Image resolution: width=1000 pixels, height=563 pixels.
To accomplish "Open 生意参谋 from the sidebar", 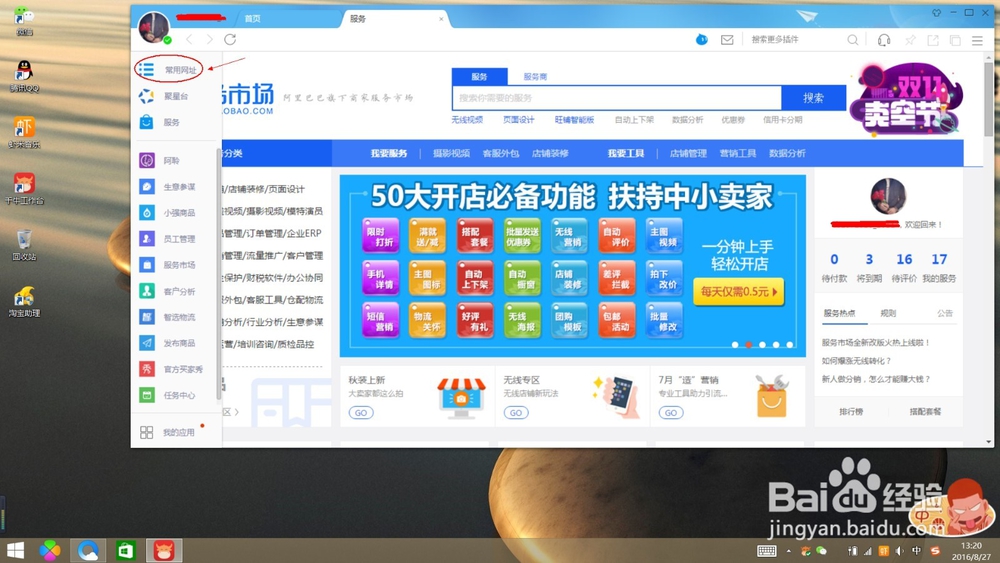I will 168,187.
